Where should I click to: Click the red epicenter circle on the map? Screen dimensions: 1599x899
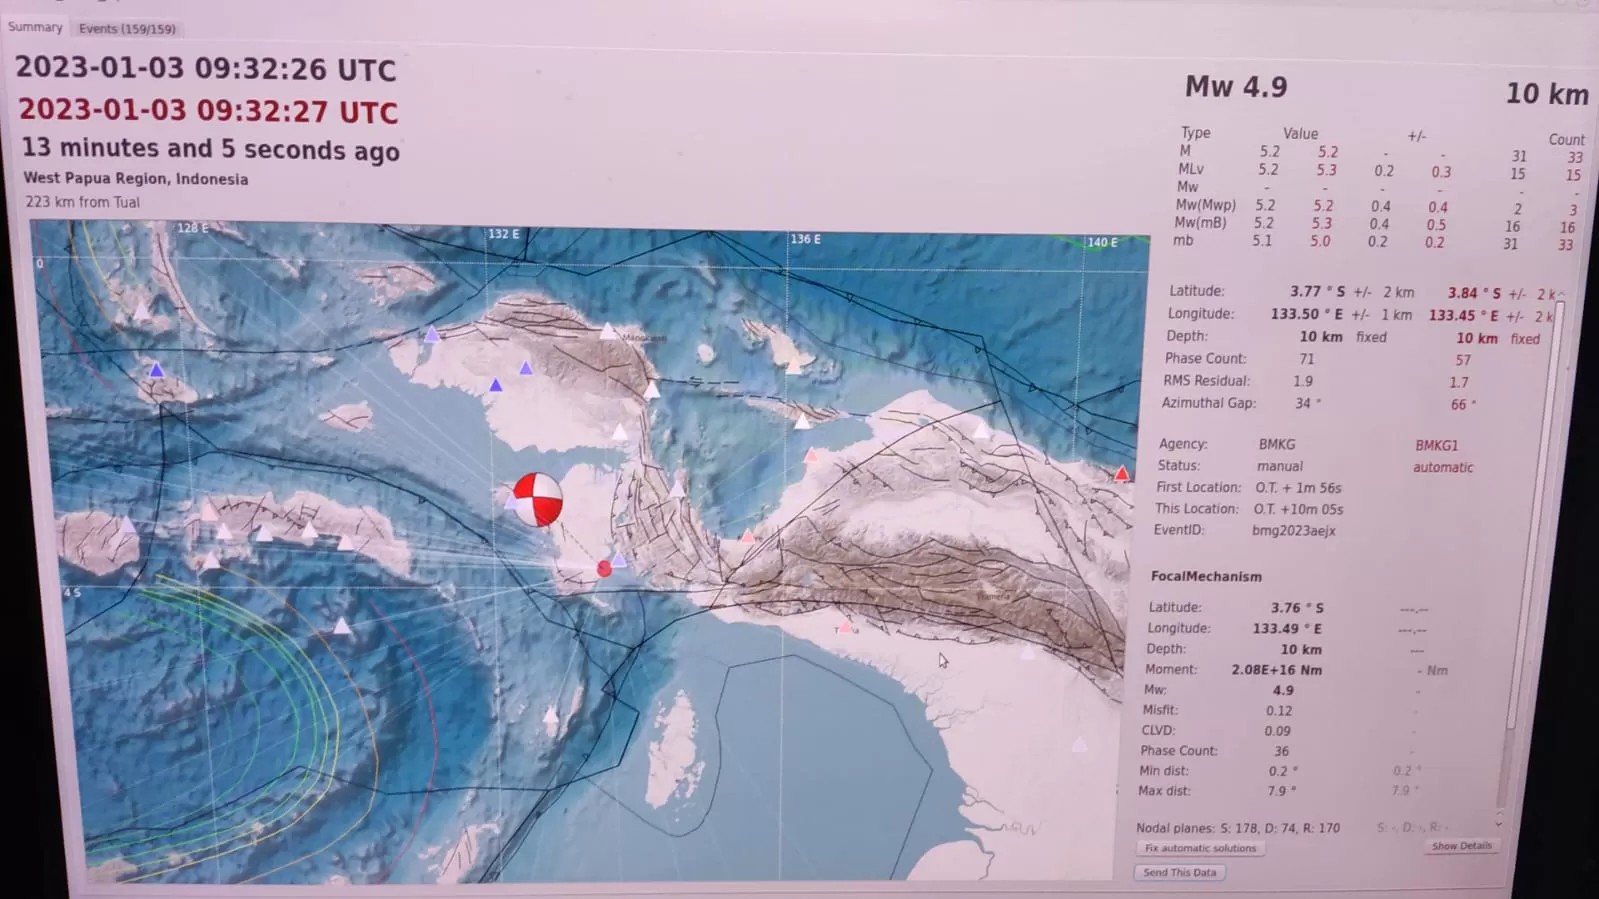(x=604, y=568)
